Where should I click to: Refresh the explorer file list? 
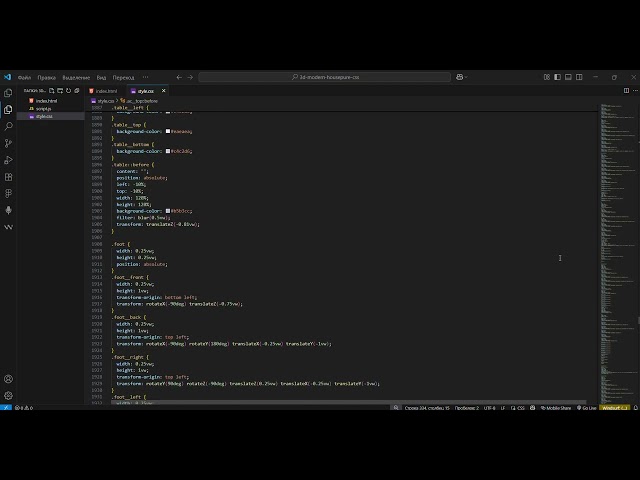click(x=68, y=91)
